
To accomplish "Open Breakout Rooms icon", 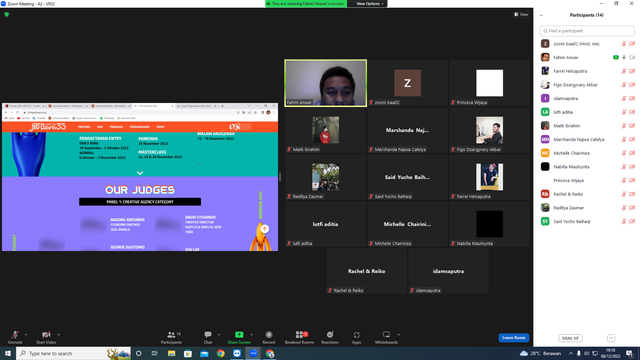I will click(300, 335).
